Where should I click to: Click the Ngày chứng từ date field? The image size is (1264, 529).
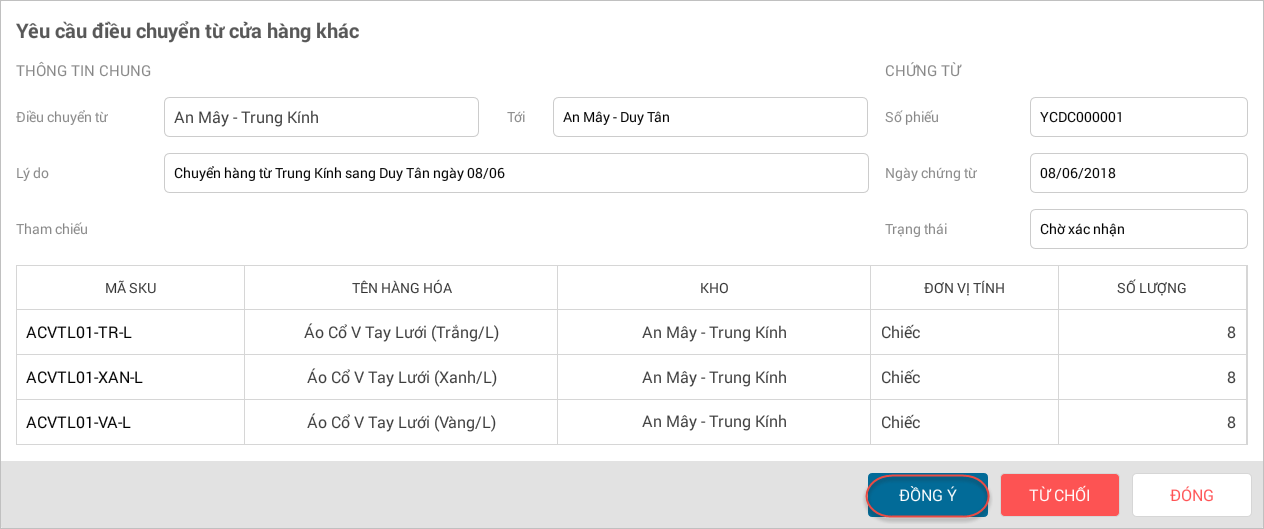coord(1138,173)
